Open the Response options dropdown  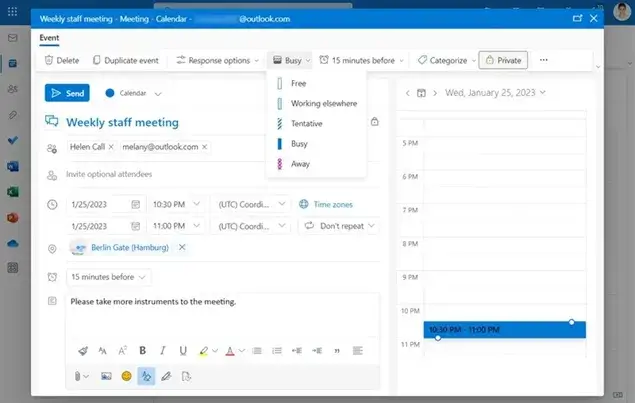[217, 60]
